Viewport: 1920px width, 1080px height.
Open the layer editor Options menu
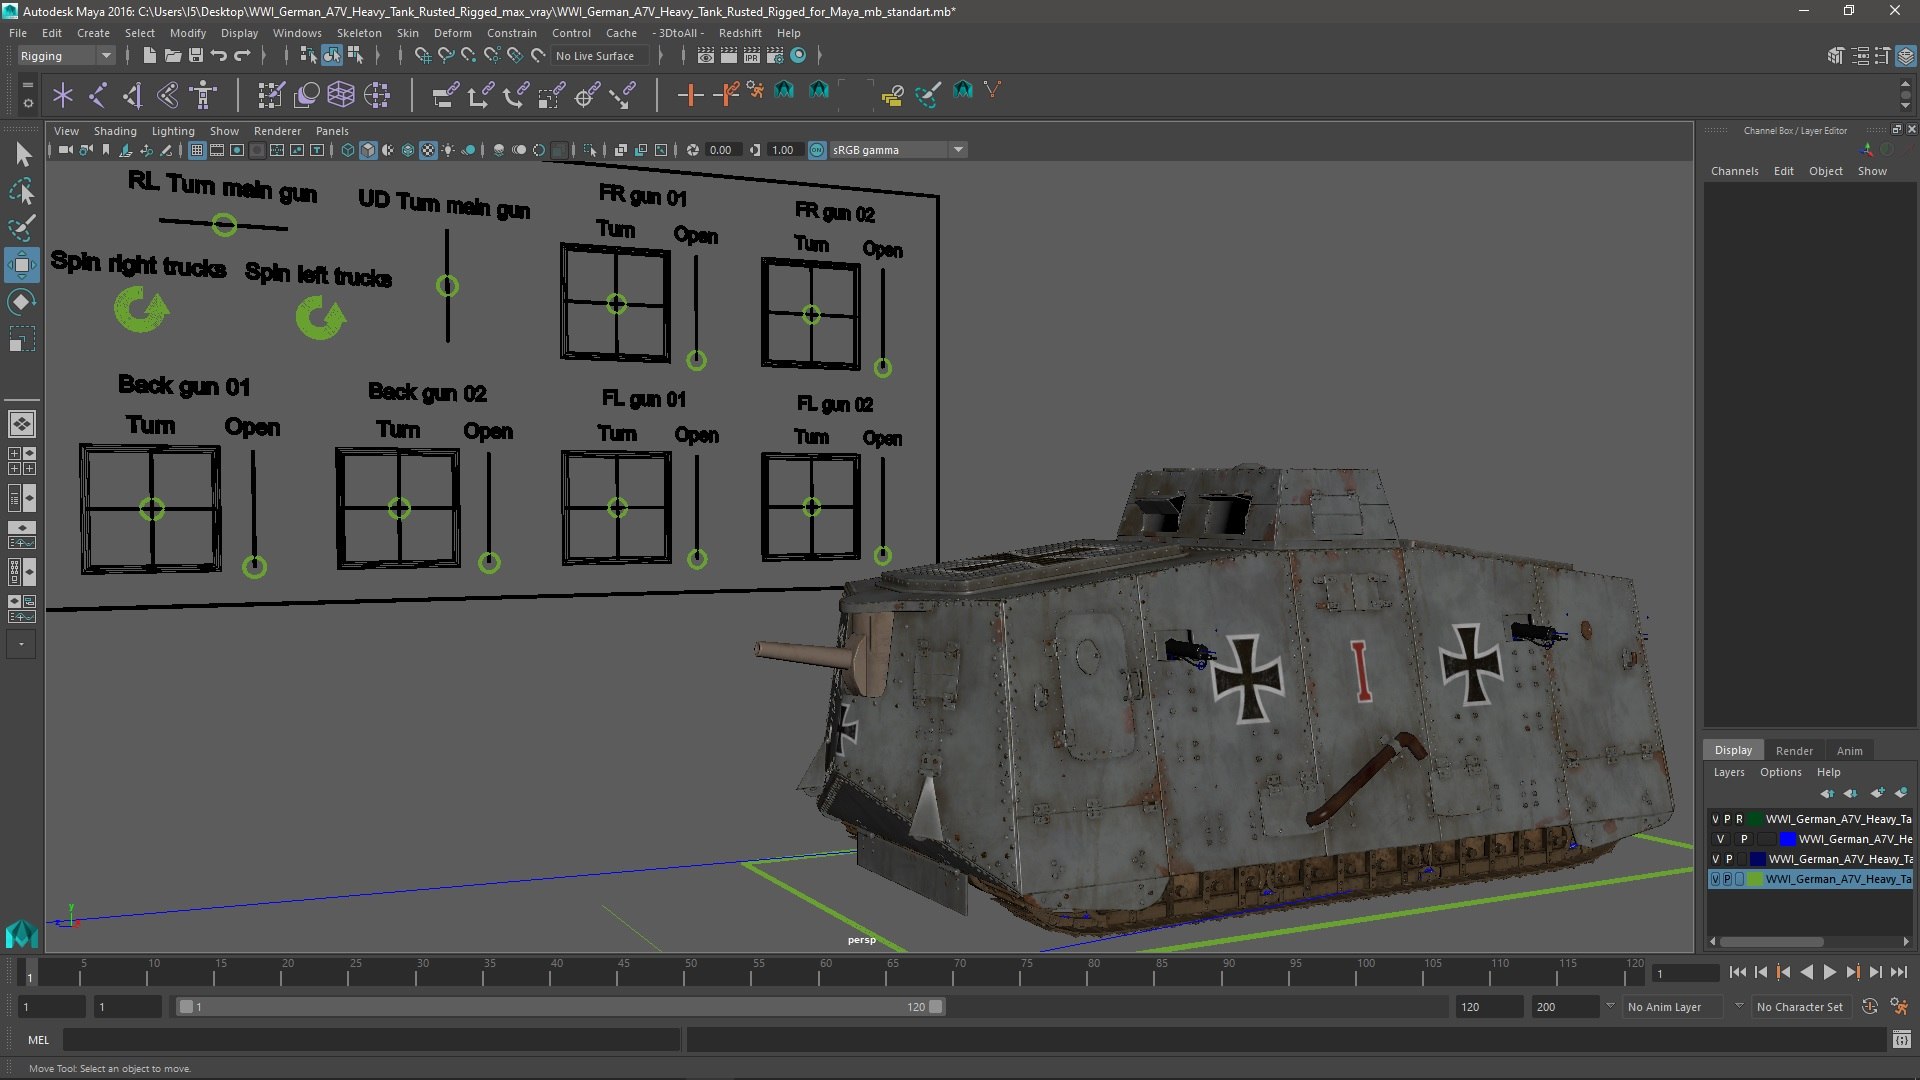tap(1781, 772)
